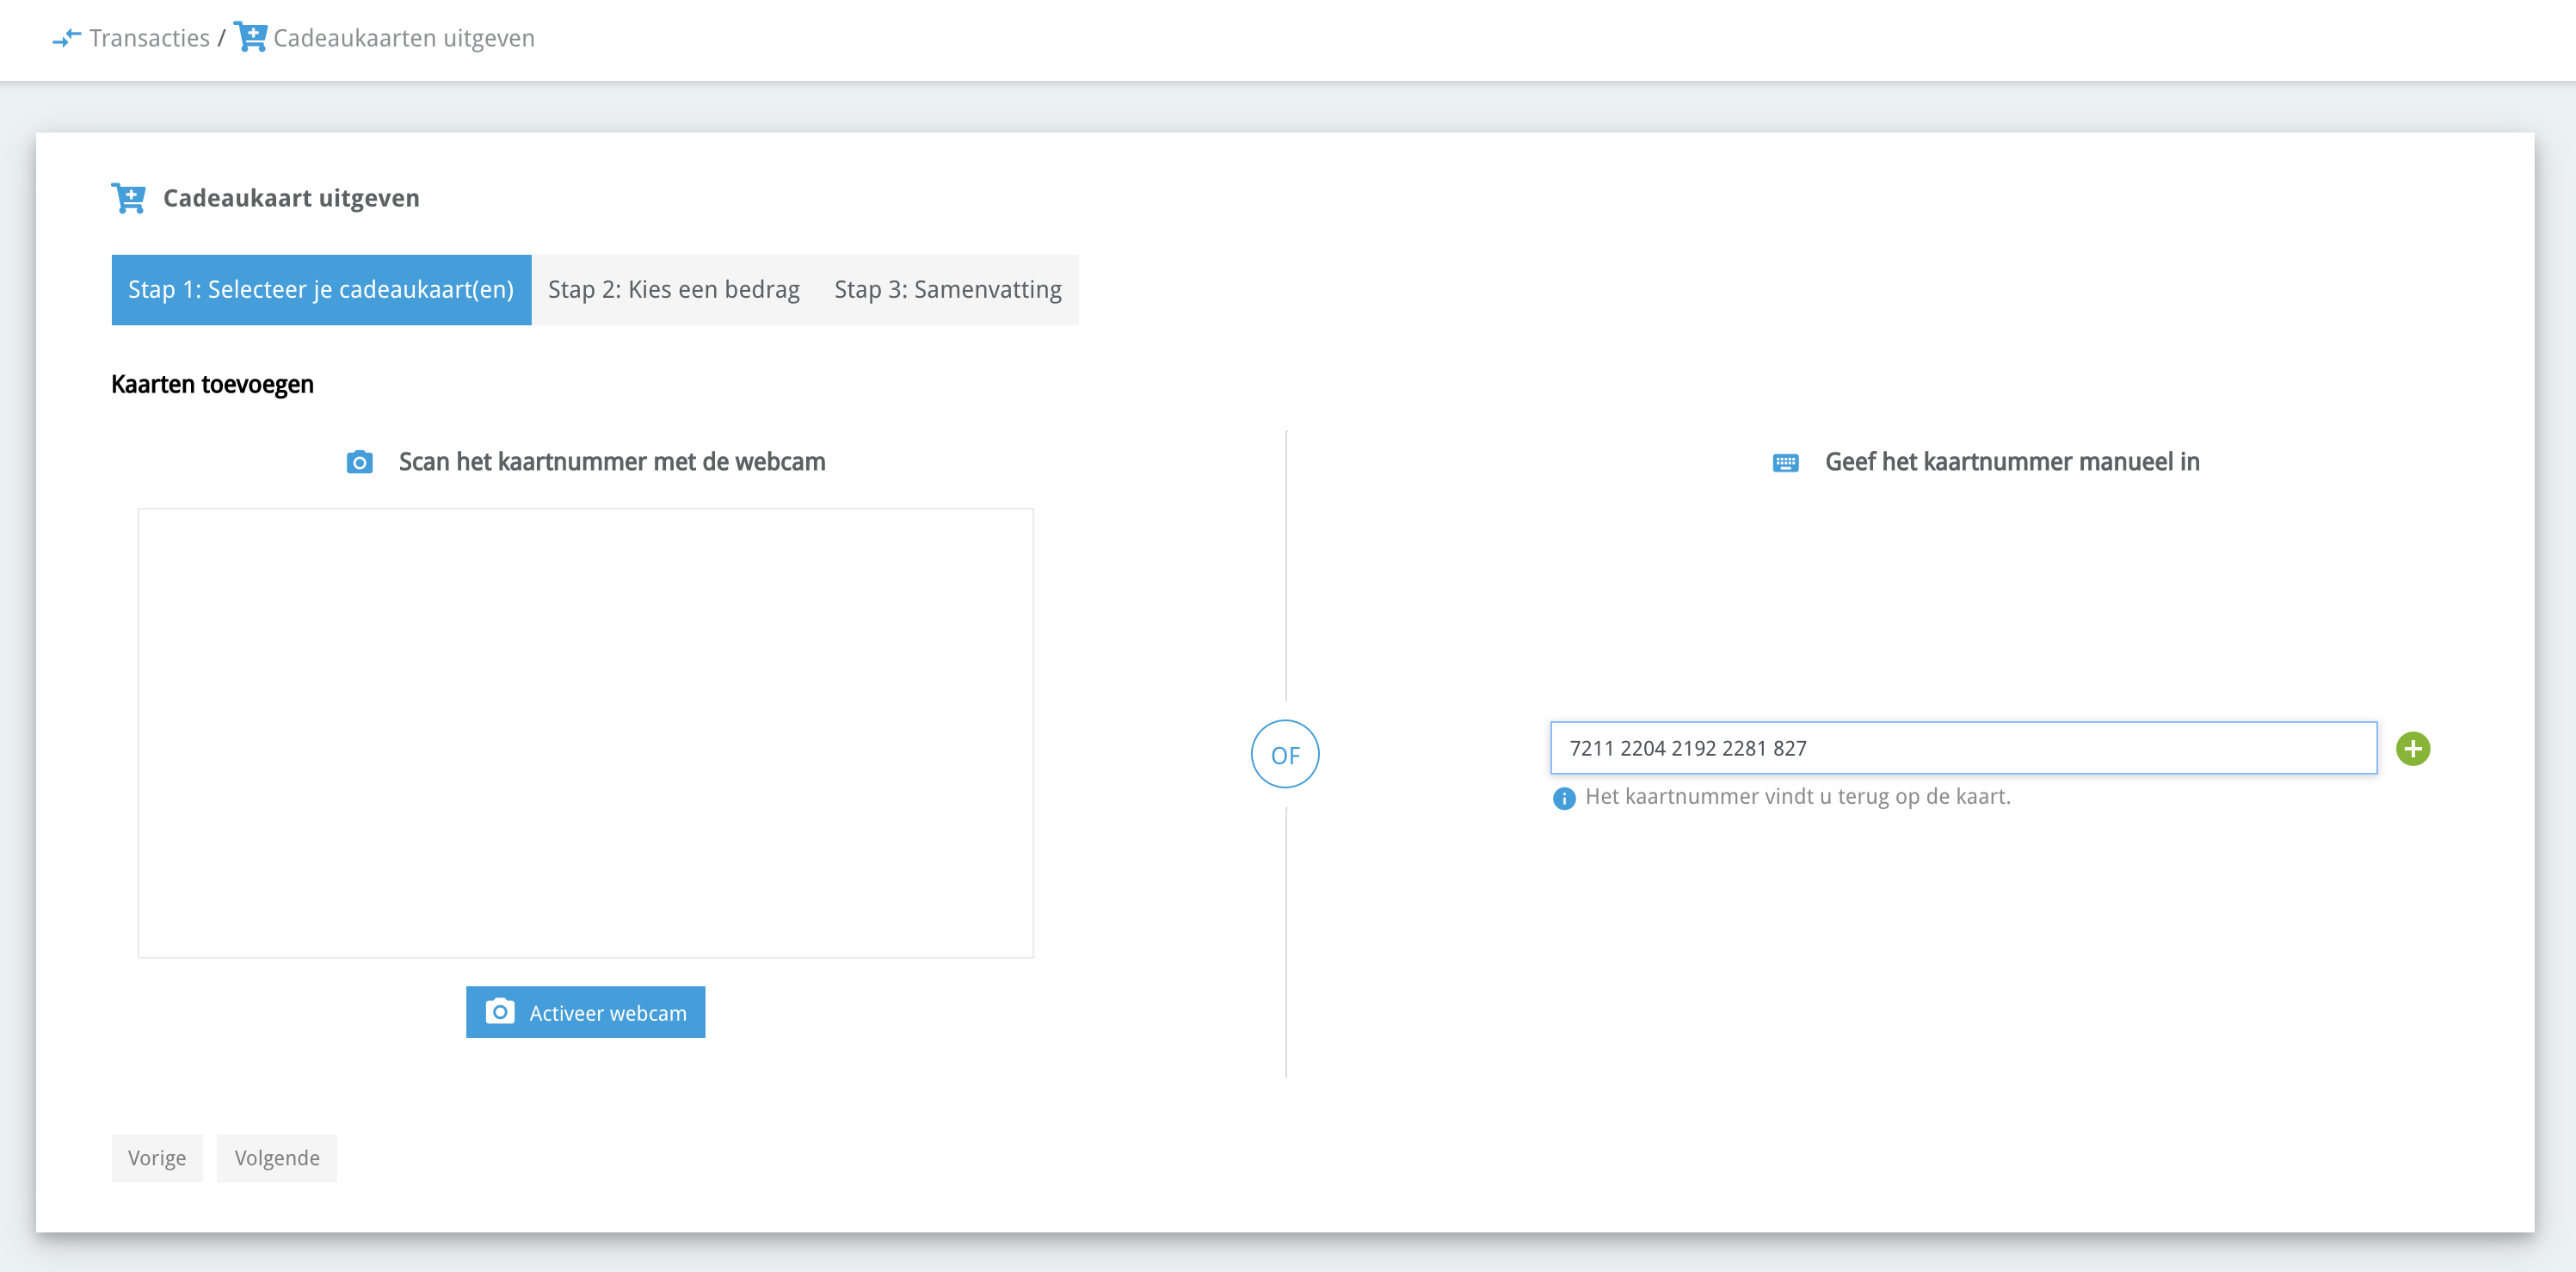The image size is (2576, 1272).
Task: Click the Transacties arrows icon in breadcrumb
Action: tap(66, 38)
